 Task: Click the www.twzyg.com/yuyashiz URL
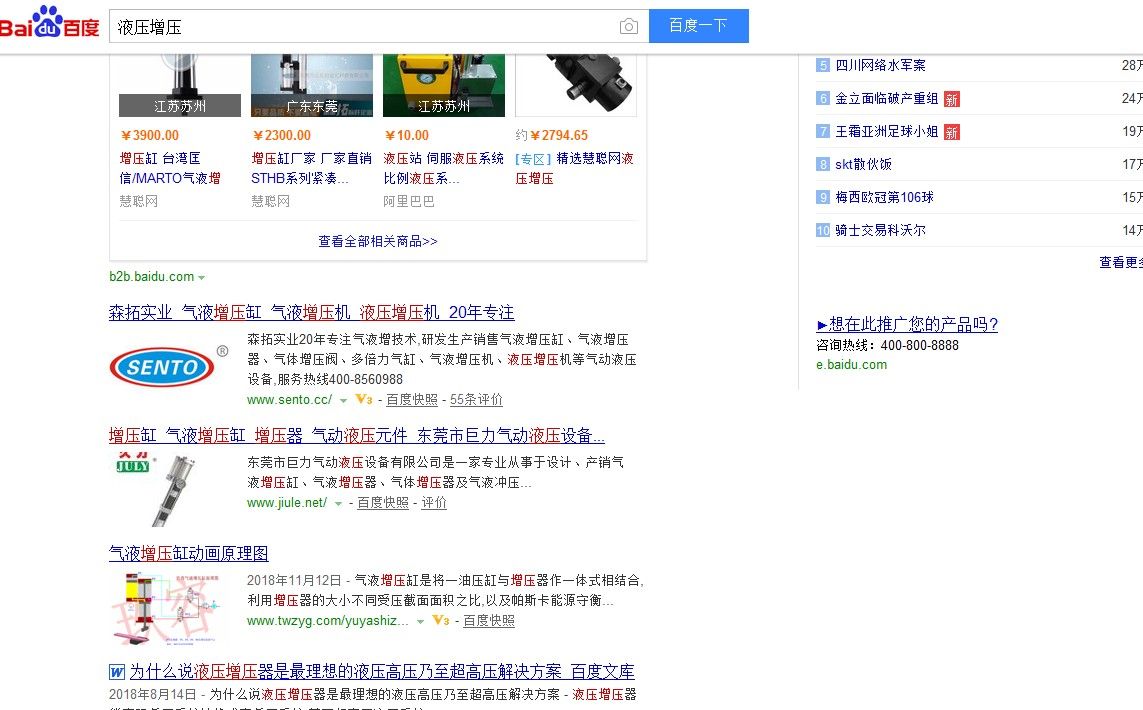point(328,620)
